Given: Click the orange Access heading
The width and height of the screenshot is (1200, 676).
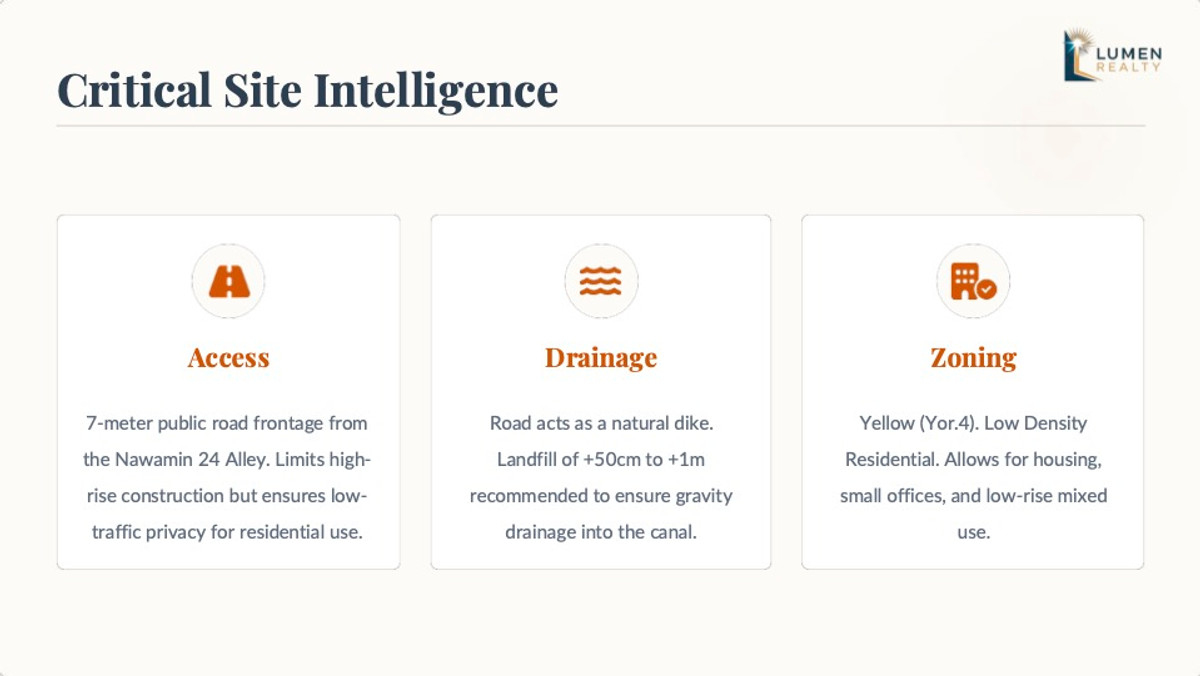Looking at the screenshot, I should click(x=228, y=358).
